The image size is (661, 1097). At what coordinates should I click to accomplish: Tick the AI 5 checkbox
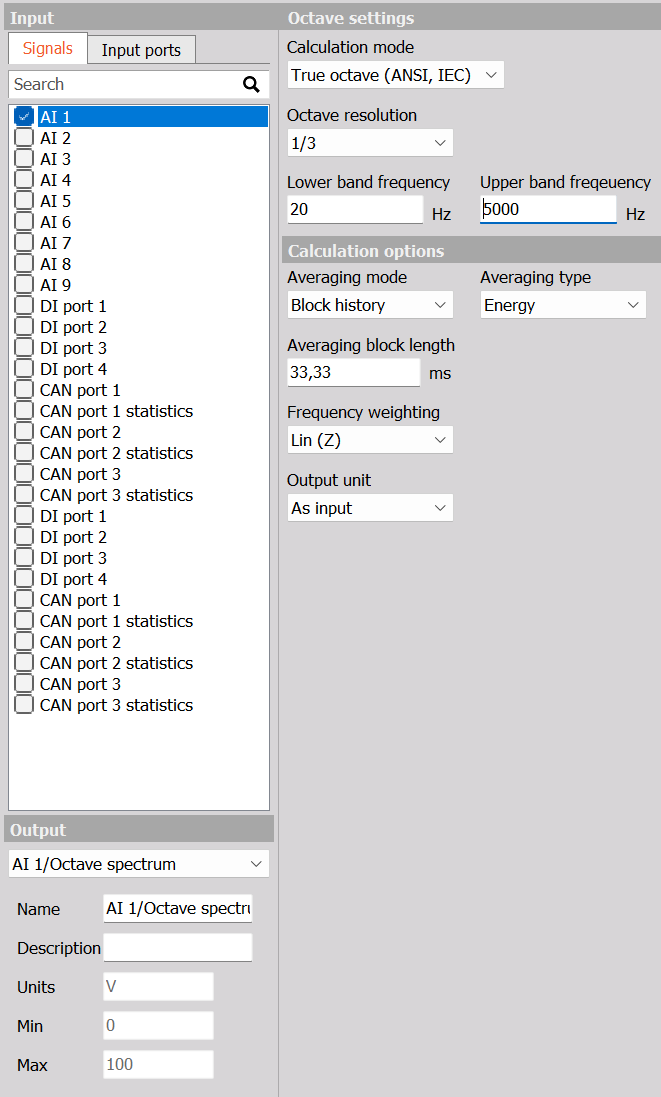24,200
